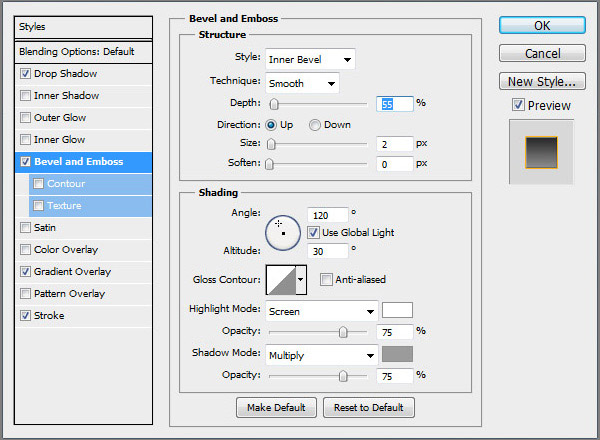This screenshot has width=600, height=440.
Task: Open Highlight Mode dropdown set to Screen
Action: (322, 311)
